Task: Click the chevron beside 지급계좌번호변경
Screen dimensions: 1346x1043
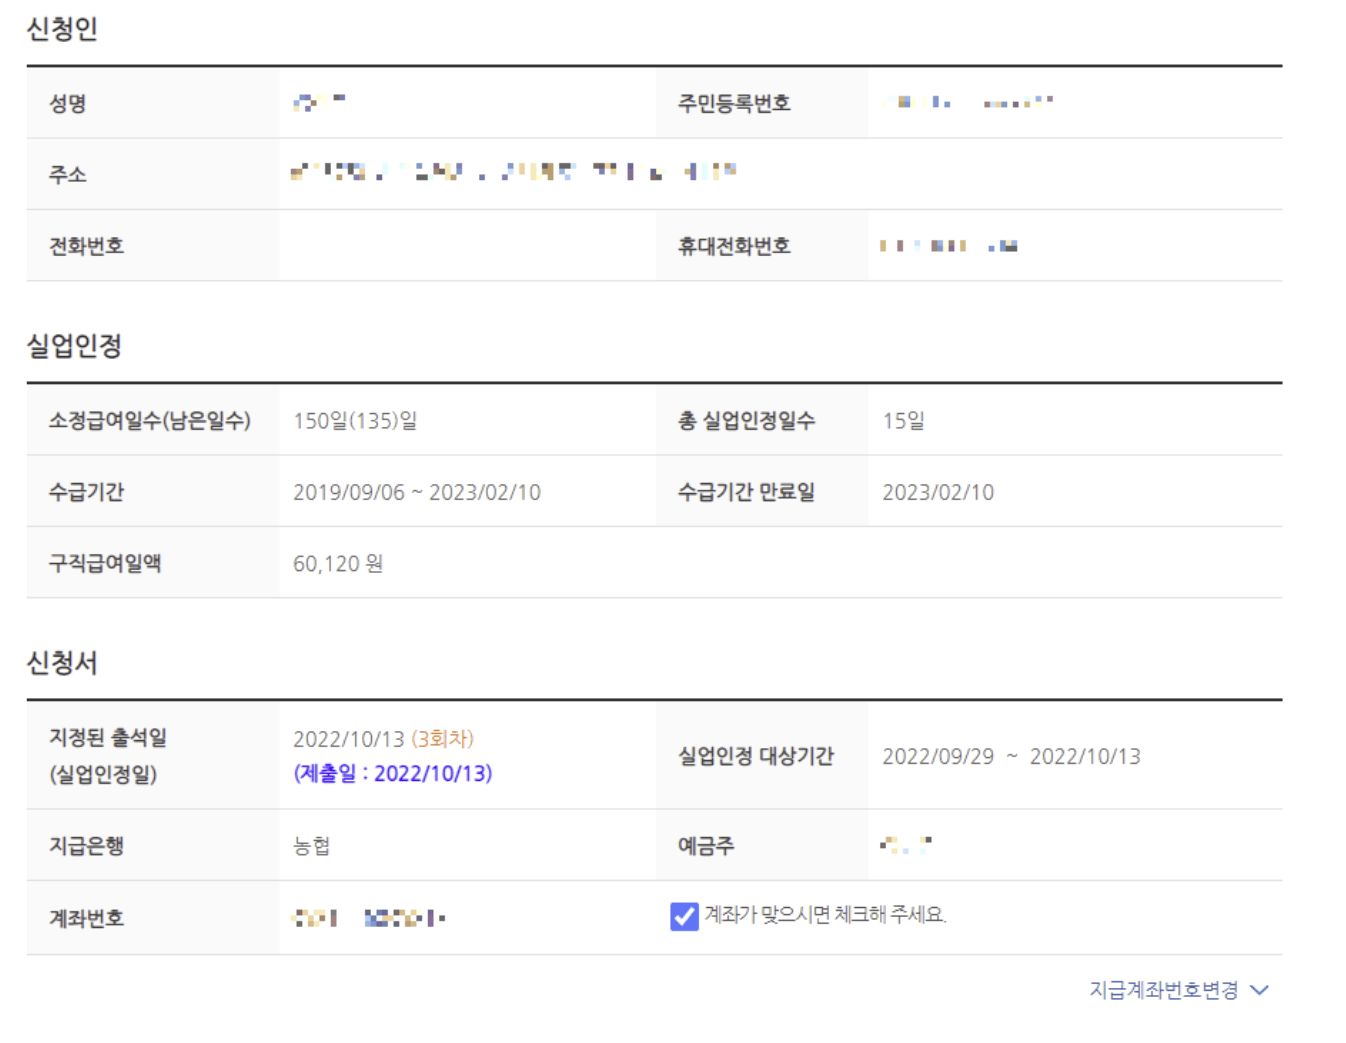Action: click(x=1260, y=991)
